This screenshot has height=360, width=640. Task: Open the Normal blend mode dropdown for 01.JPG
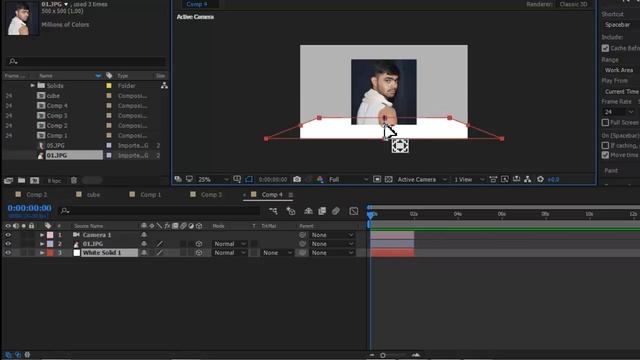(230, 244)
